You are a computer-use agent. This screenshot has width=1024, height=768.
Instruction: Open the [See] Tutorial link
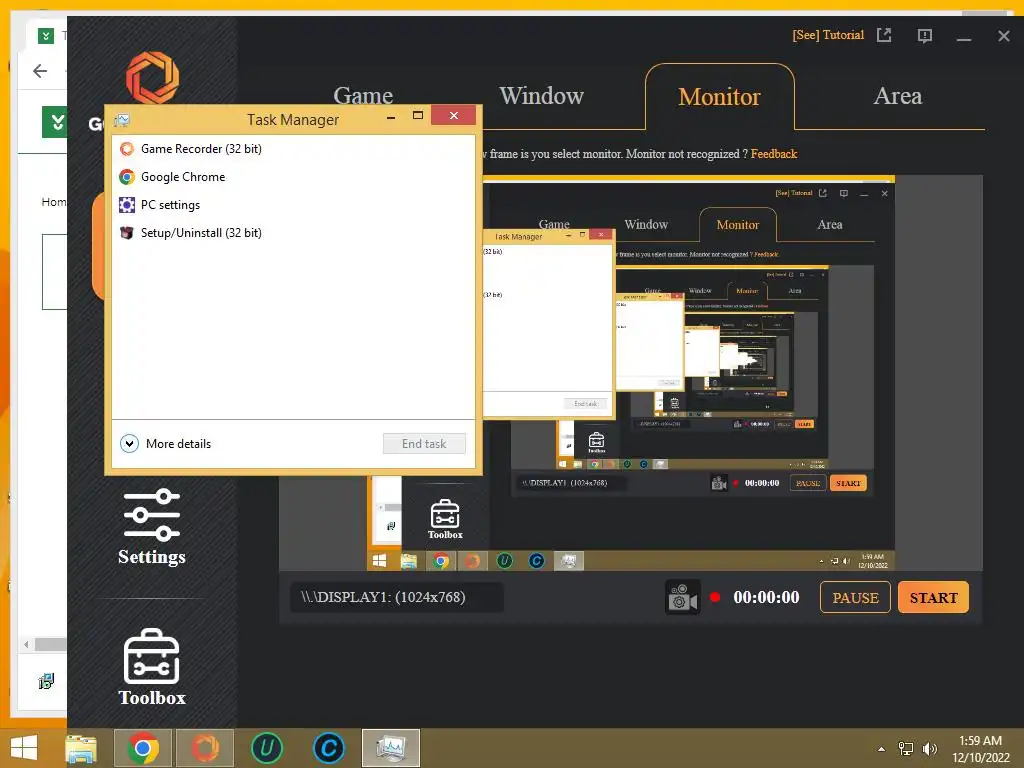pos(828,35)
